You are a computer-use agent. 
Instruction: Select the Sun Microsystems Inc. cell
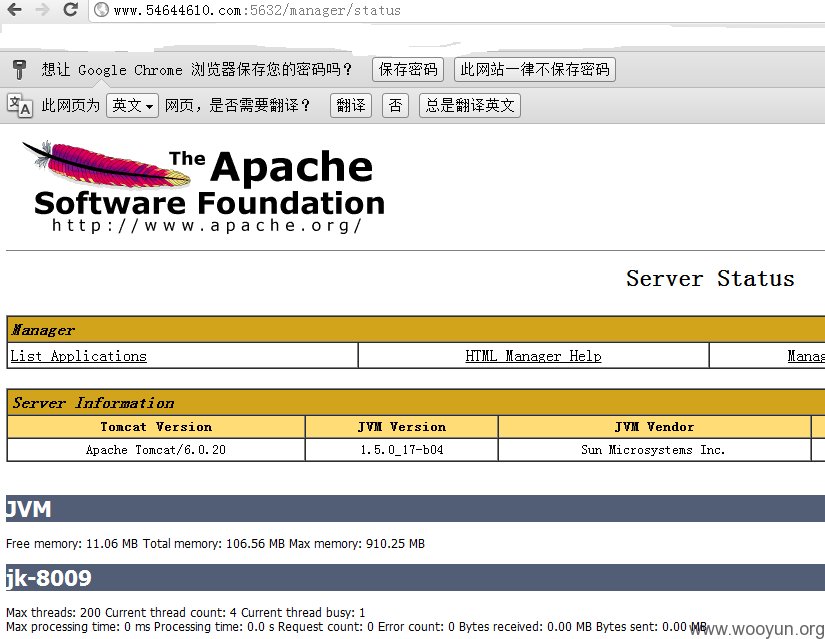[655, 450]
